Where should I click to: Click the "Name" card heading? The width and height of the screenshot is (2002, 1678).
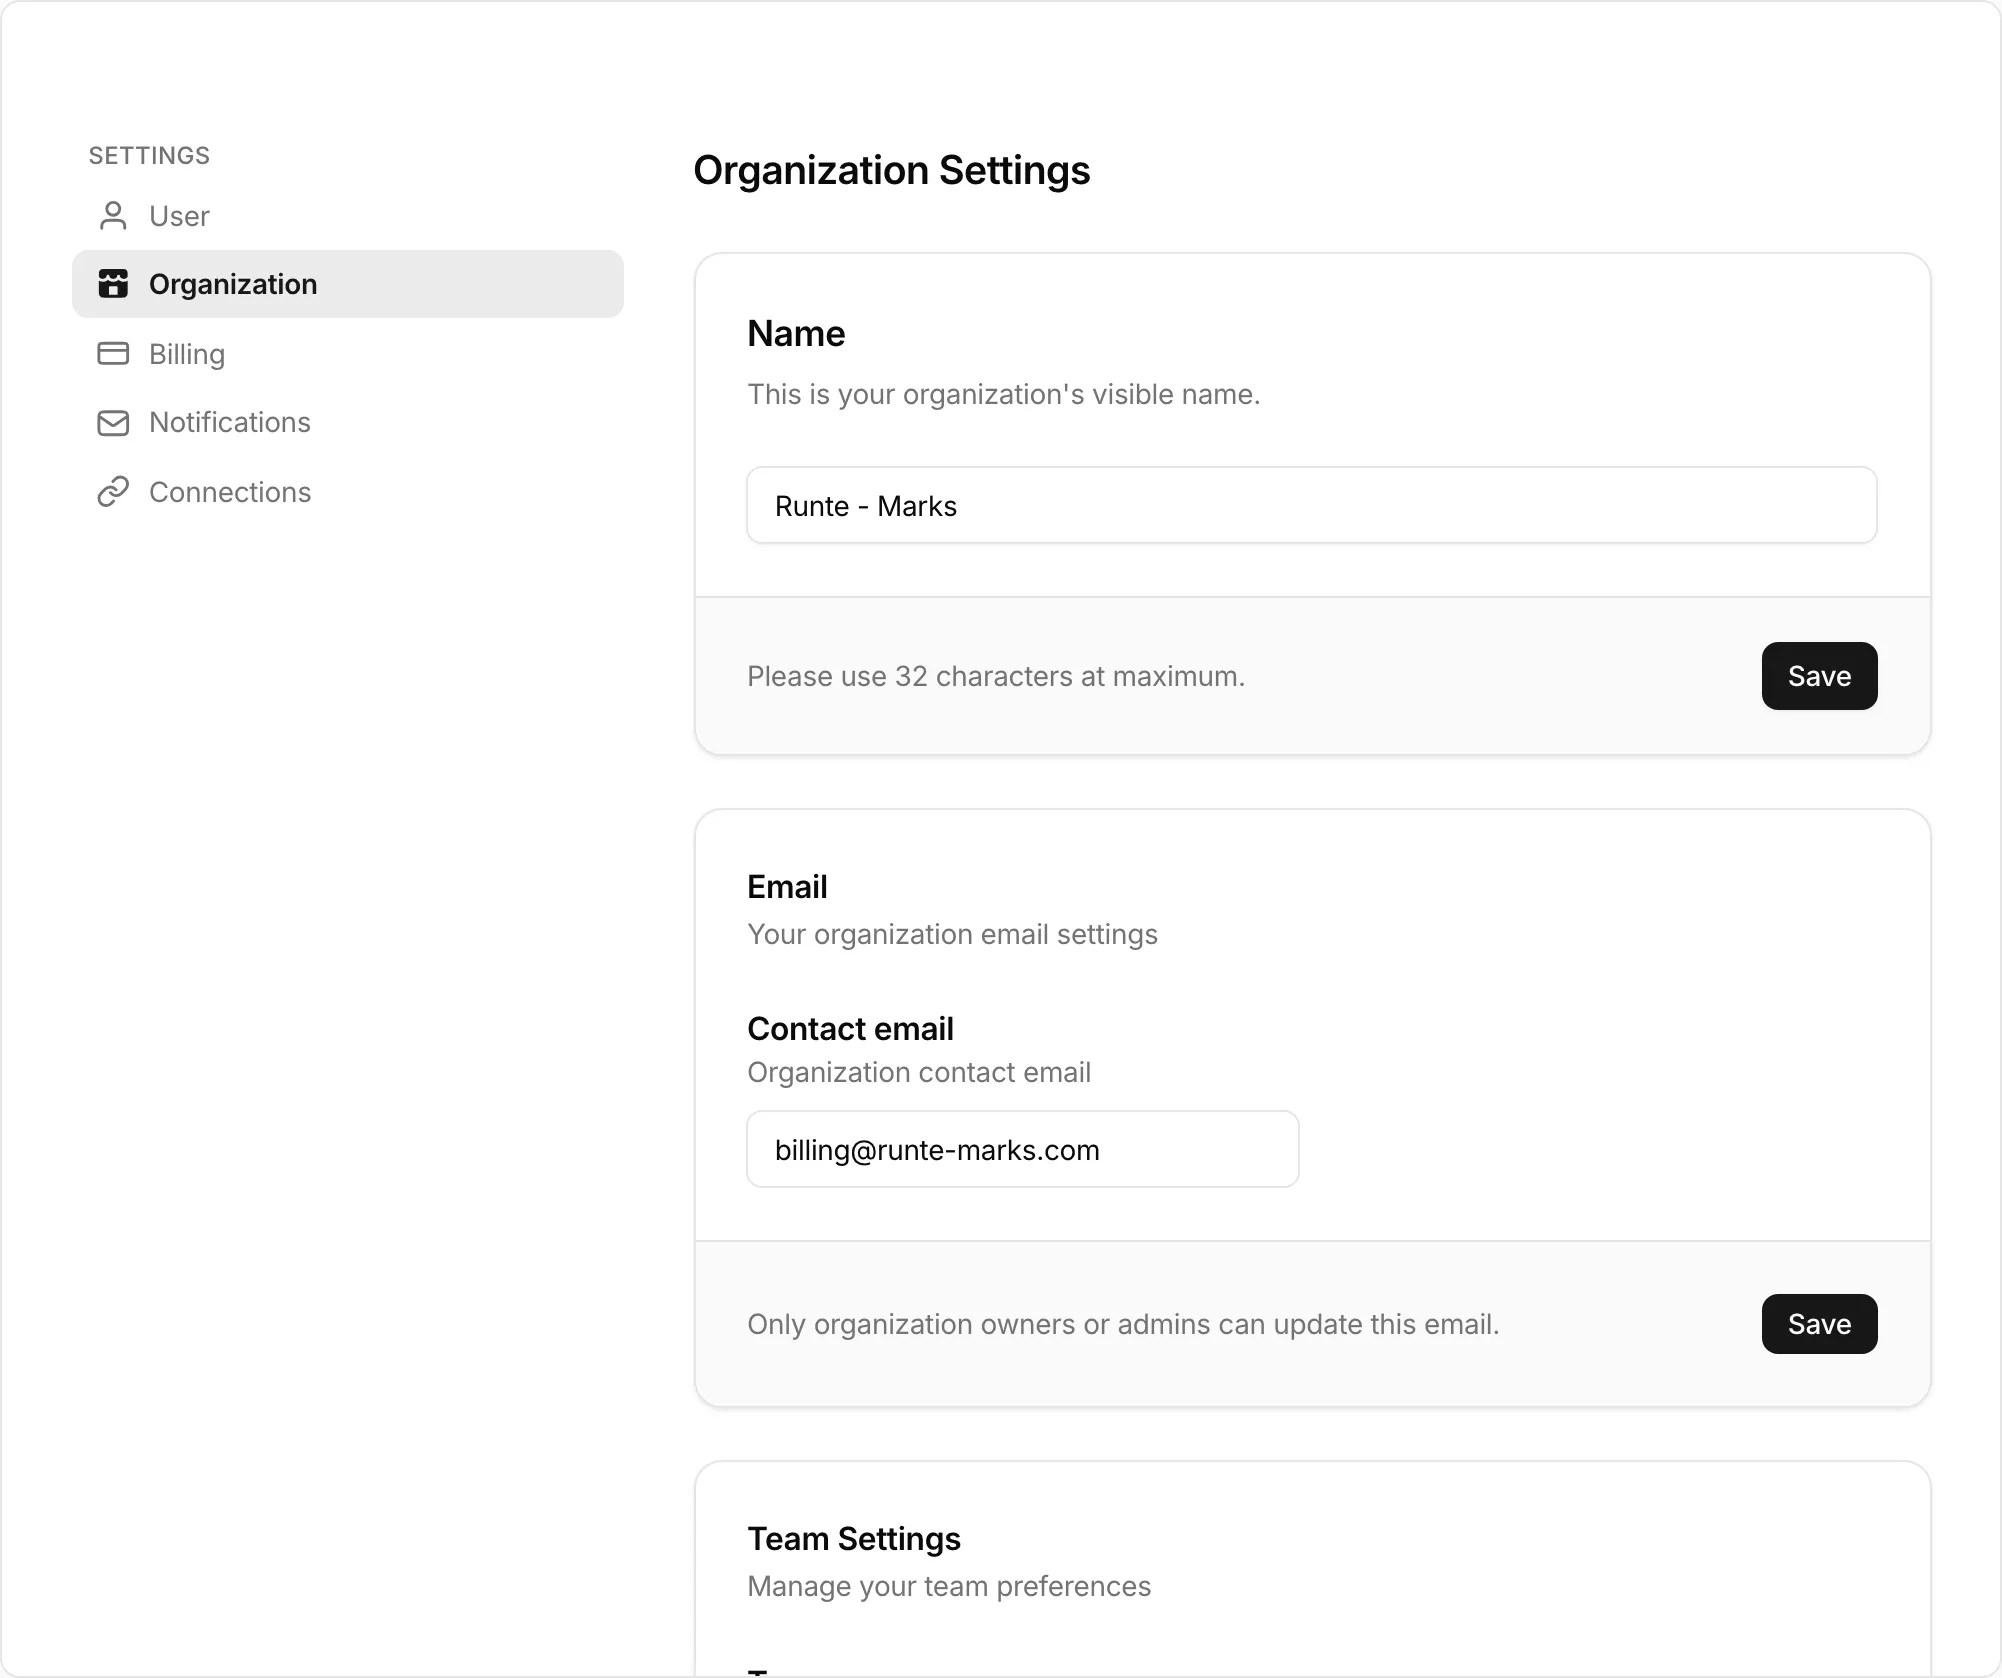[x=796, y=334]
